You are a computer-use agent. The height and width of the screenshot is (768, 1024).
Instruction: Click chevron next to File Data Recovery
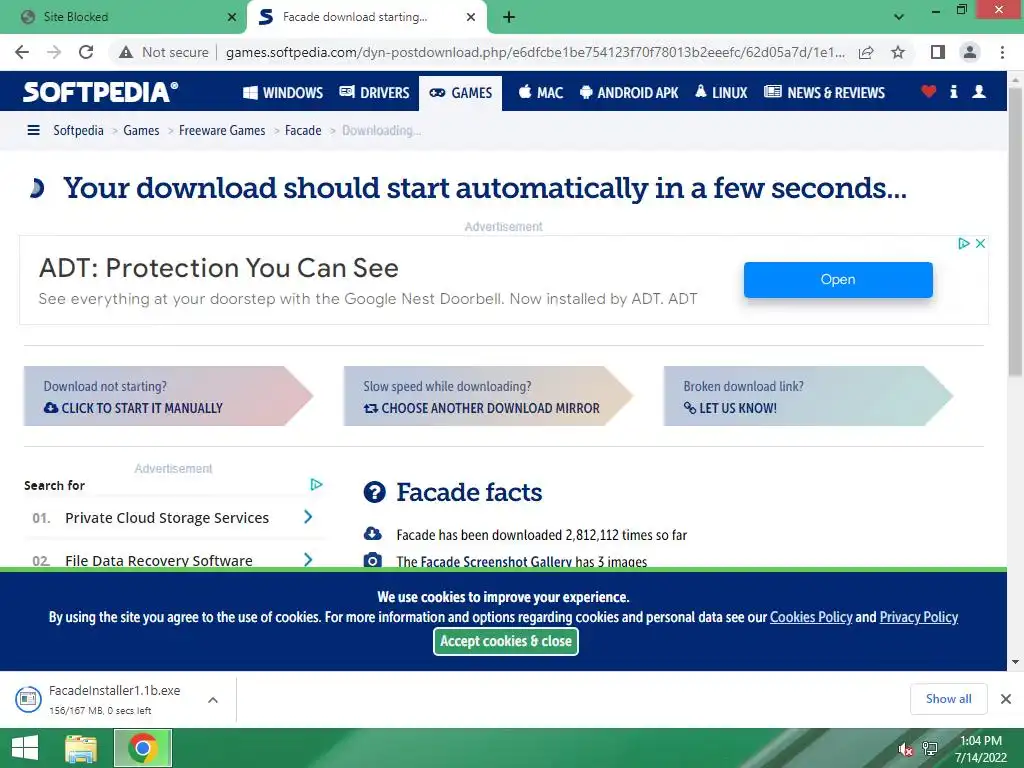(308, 560)
